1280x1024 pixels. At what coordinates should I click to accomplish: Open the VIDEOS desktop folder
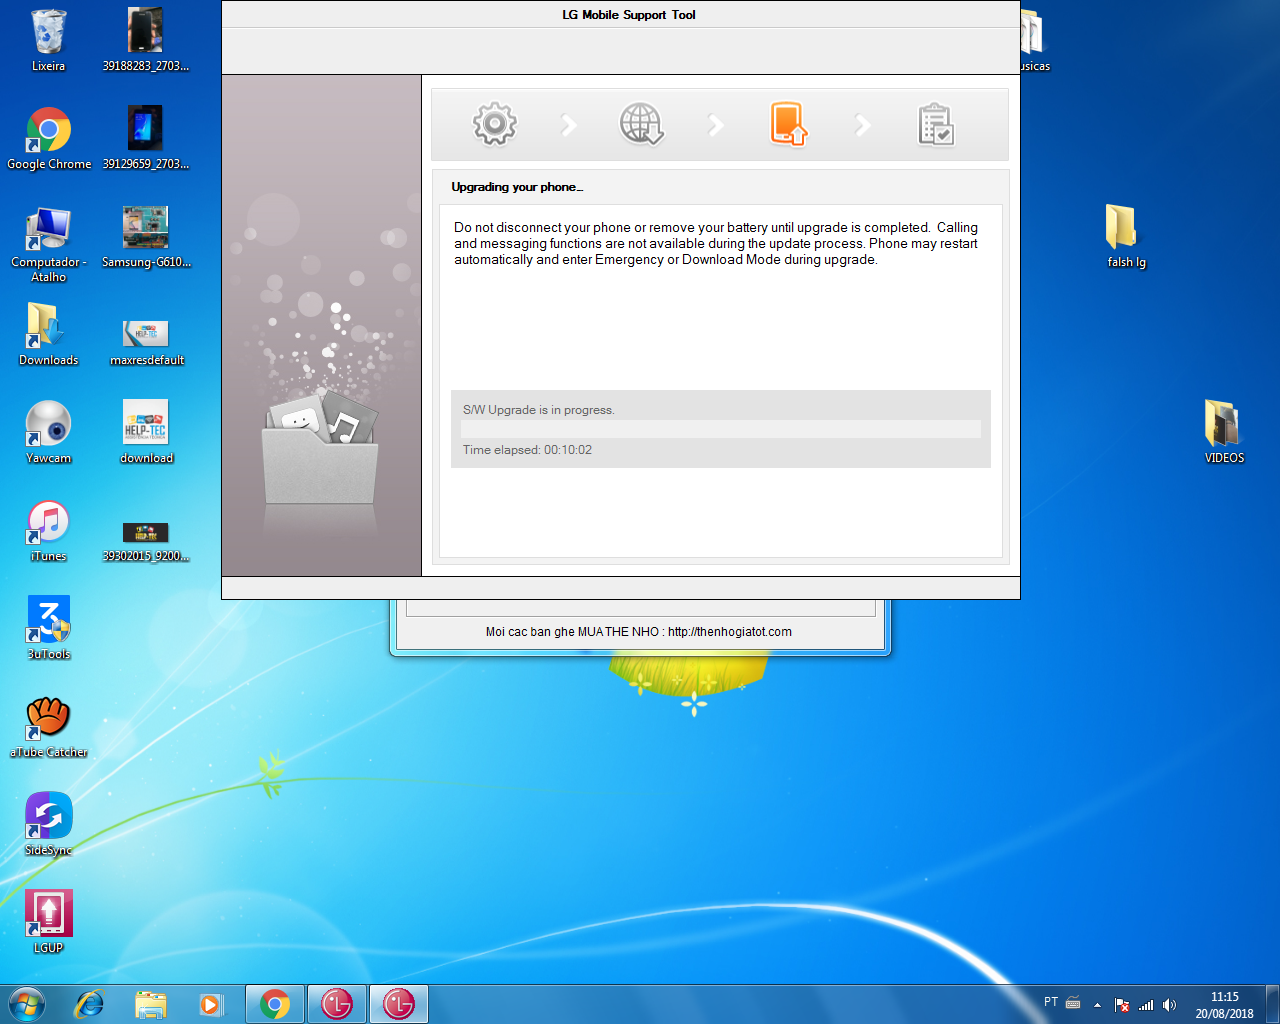(x=1224, y=432)
